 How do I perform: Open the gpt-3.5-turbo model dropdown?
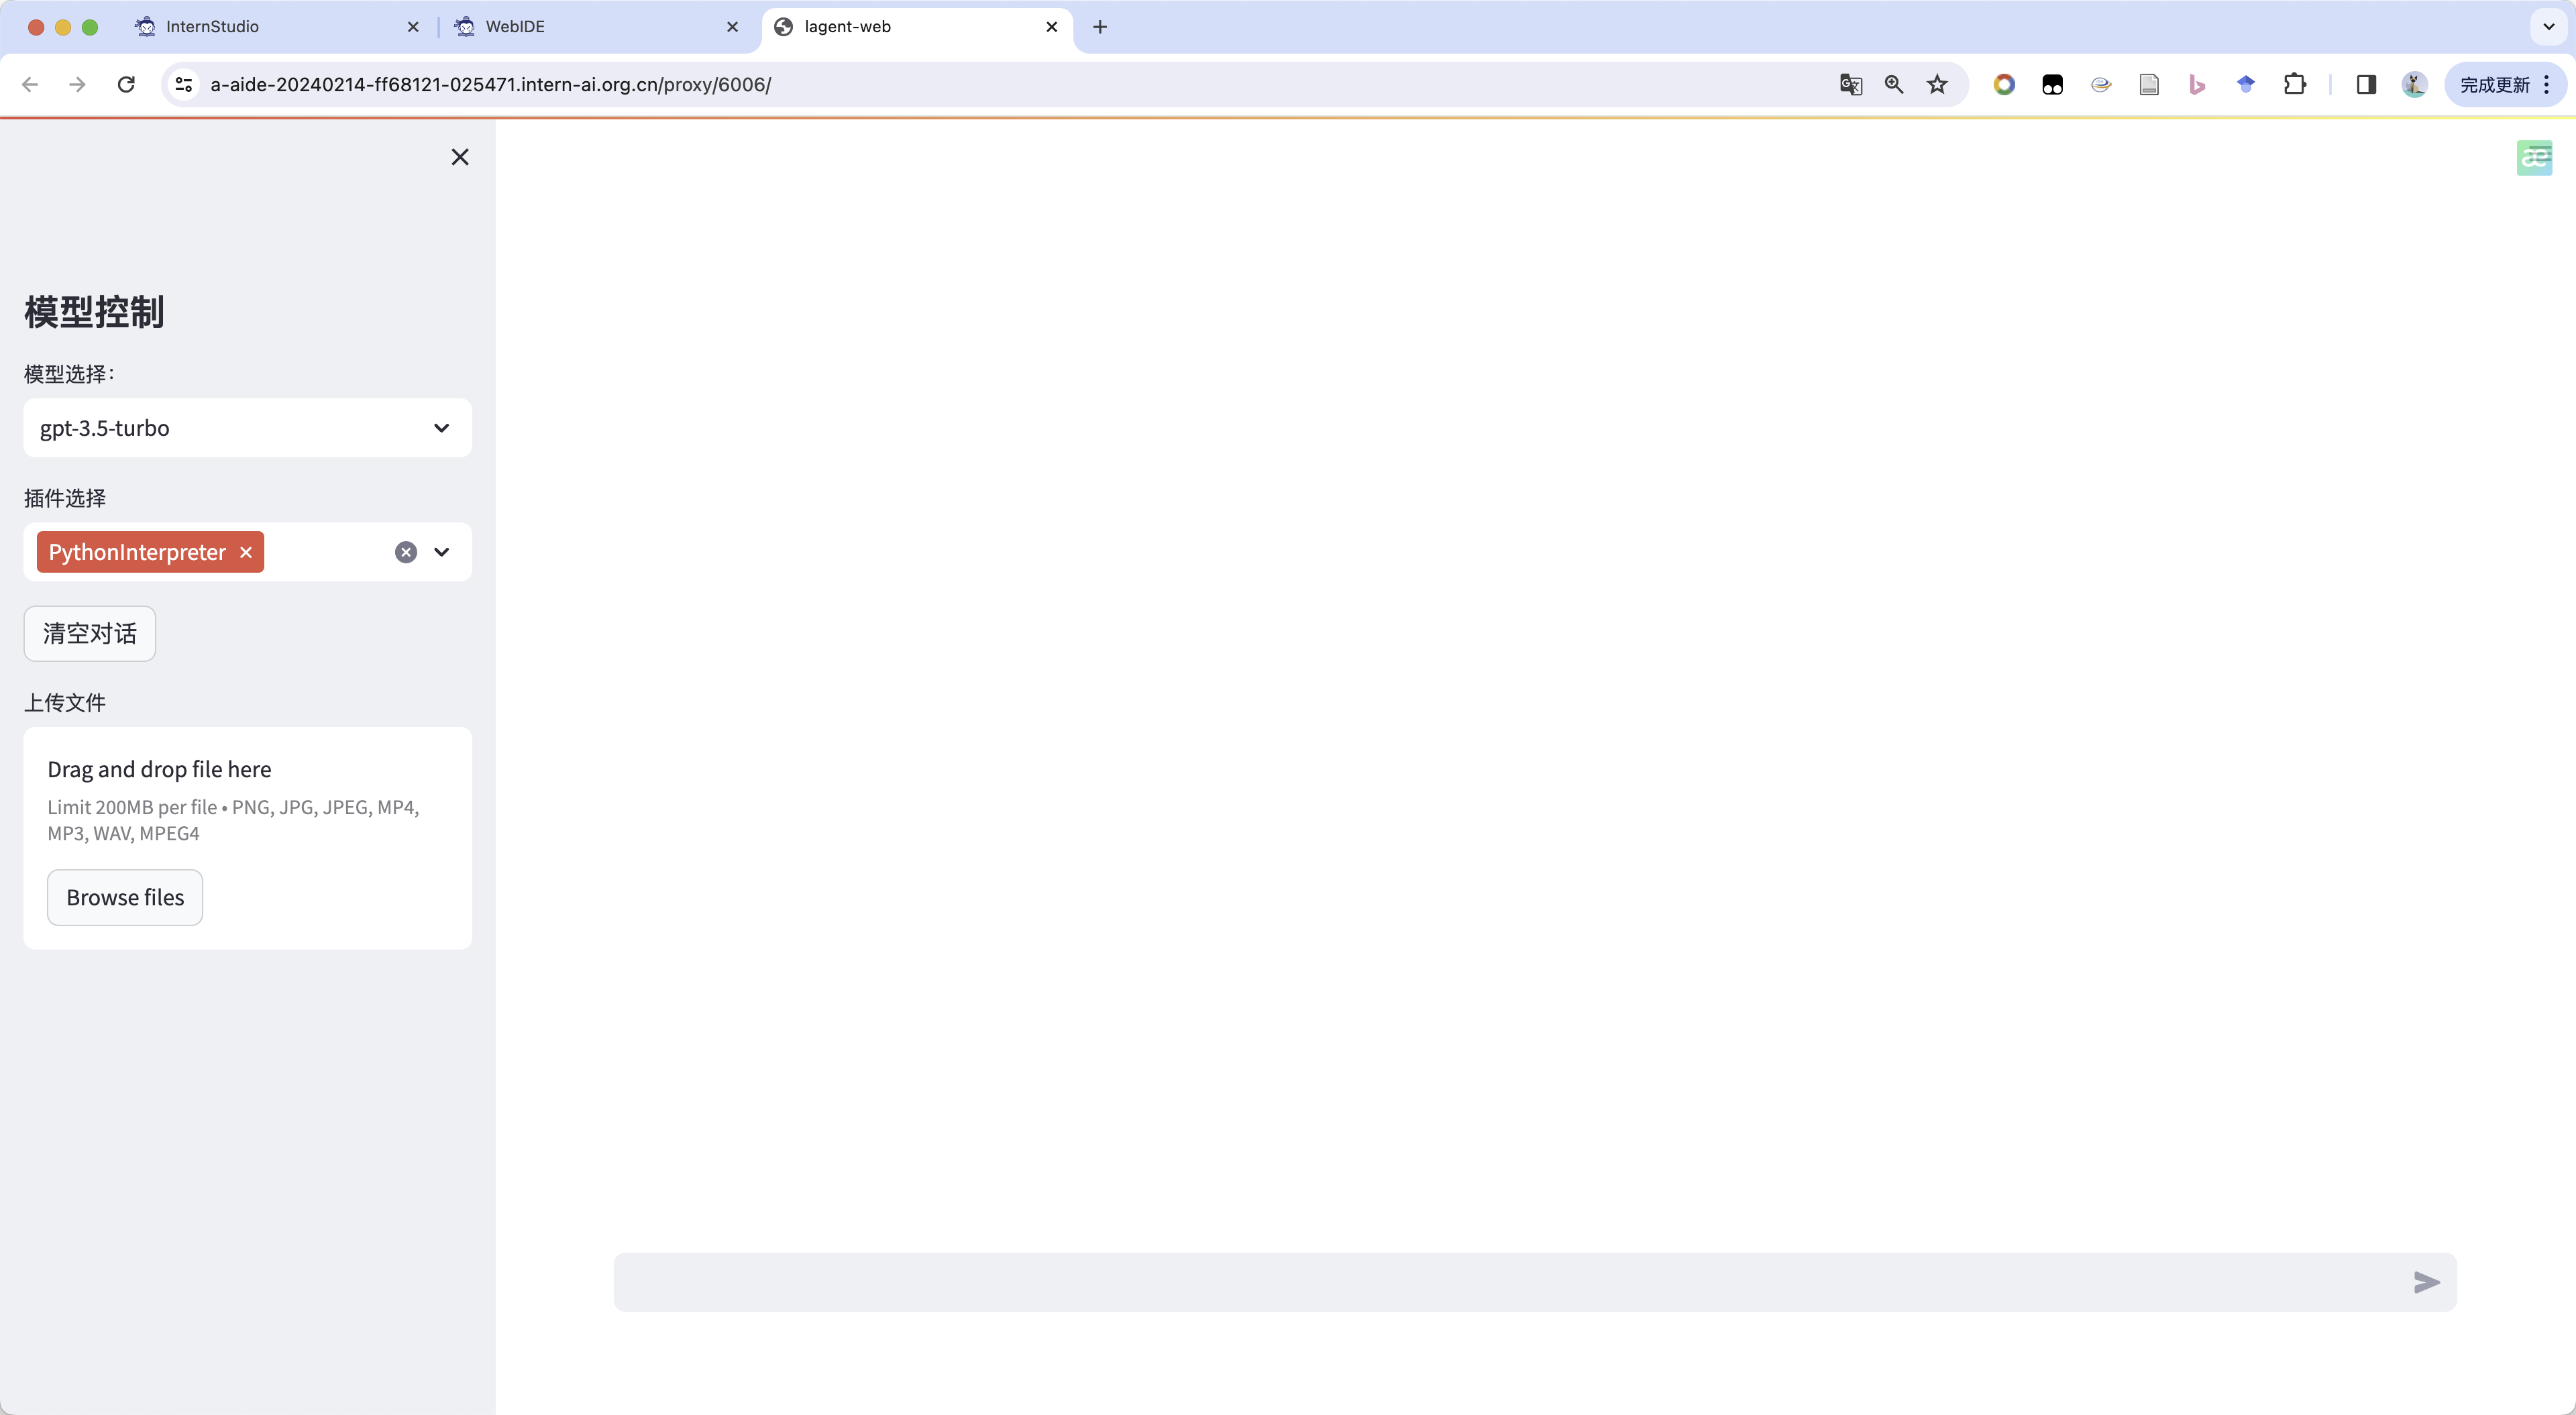tap(247, 428)
